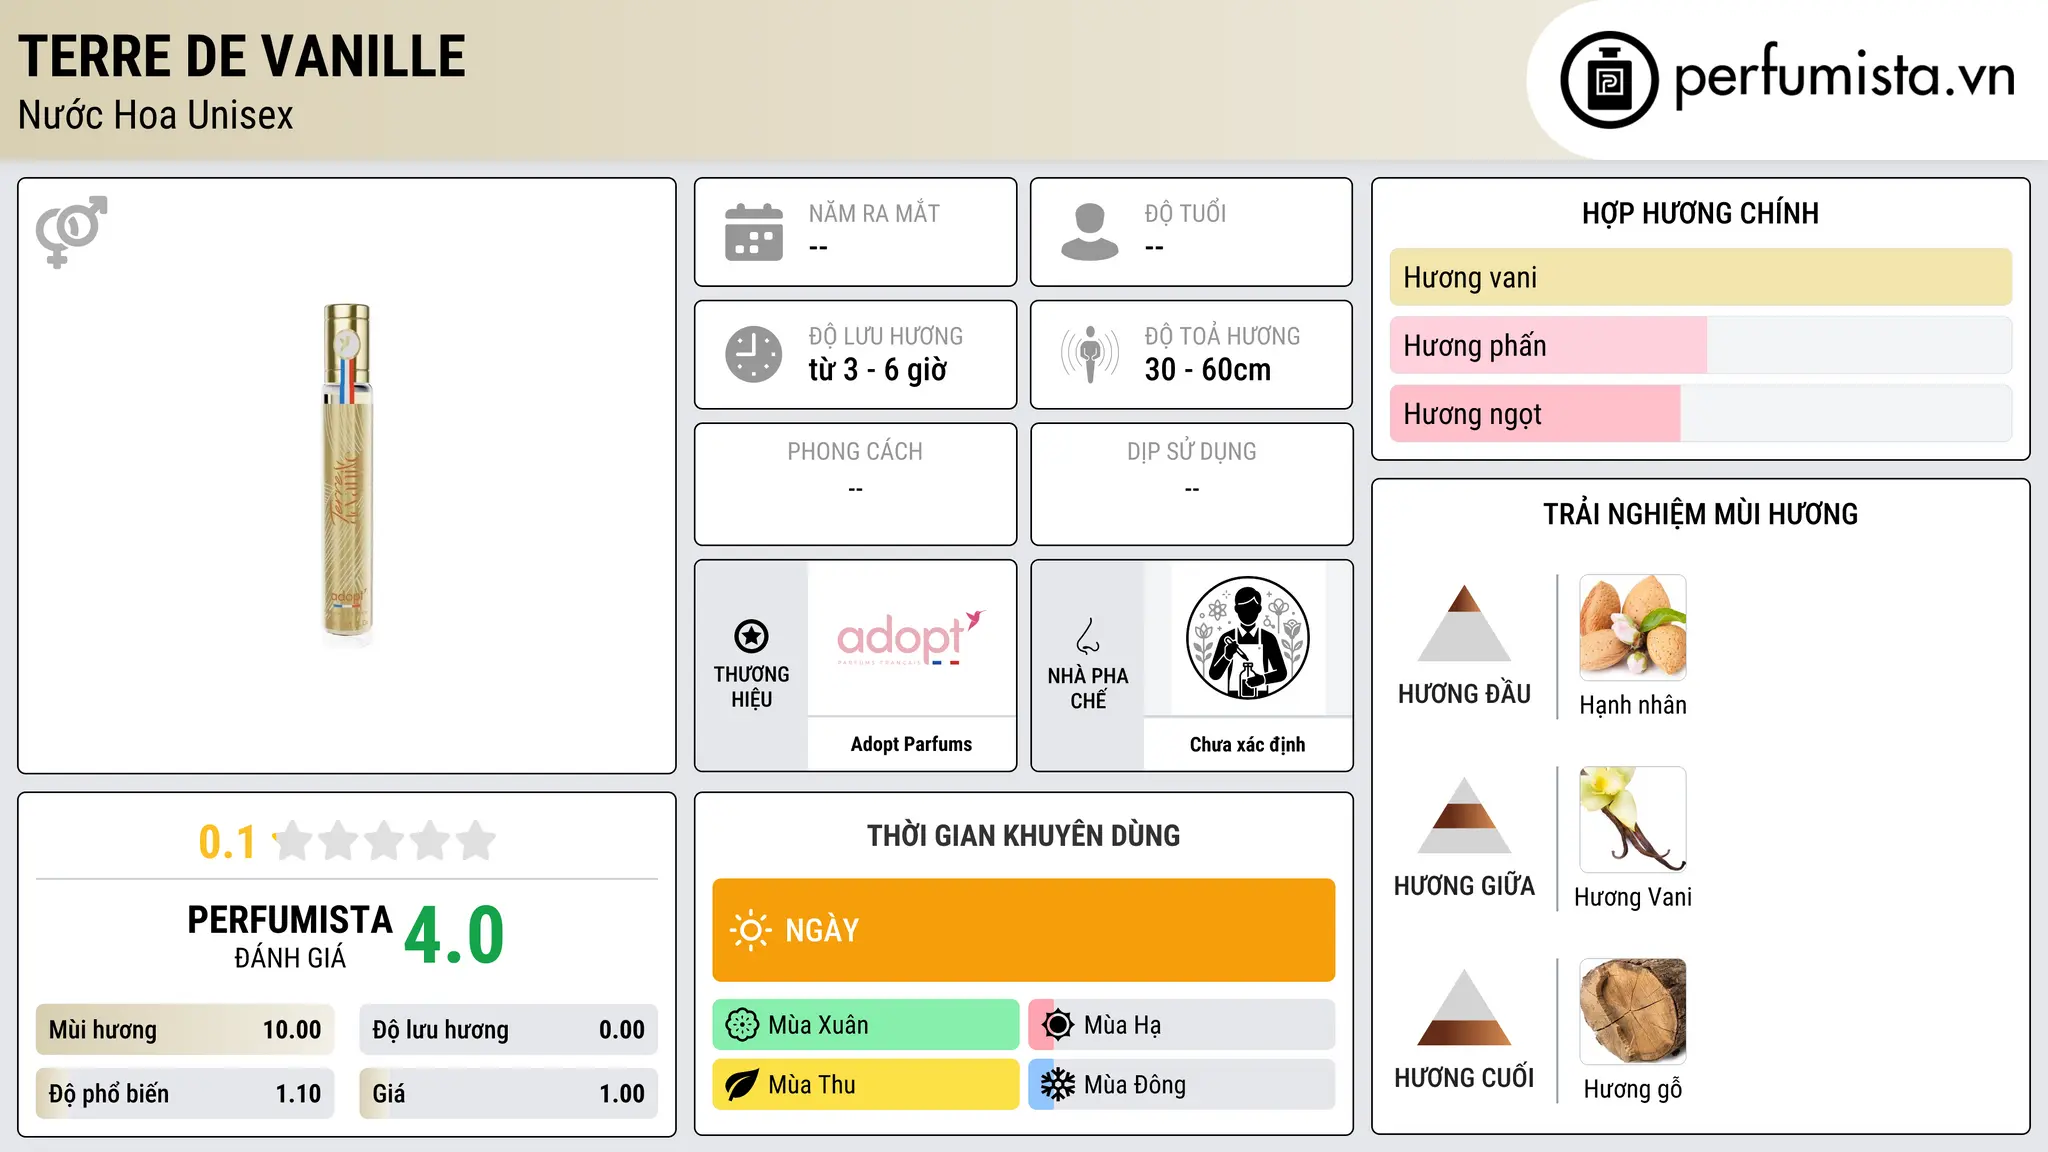Click the 4.0 Perfumista rating number
2048x1152 pixels.
click(x=454, y=935)
